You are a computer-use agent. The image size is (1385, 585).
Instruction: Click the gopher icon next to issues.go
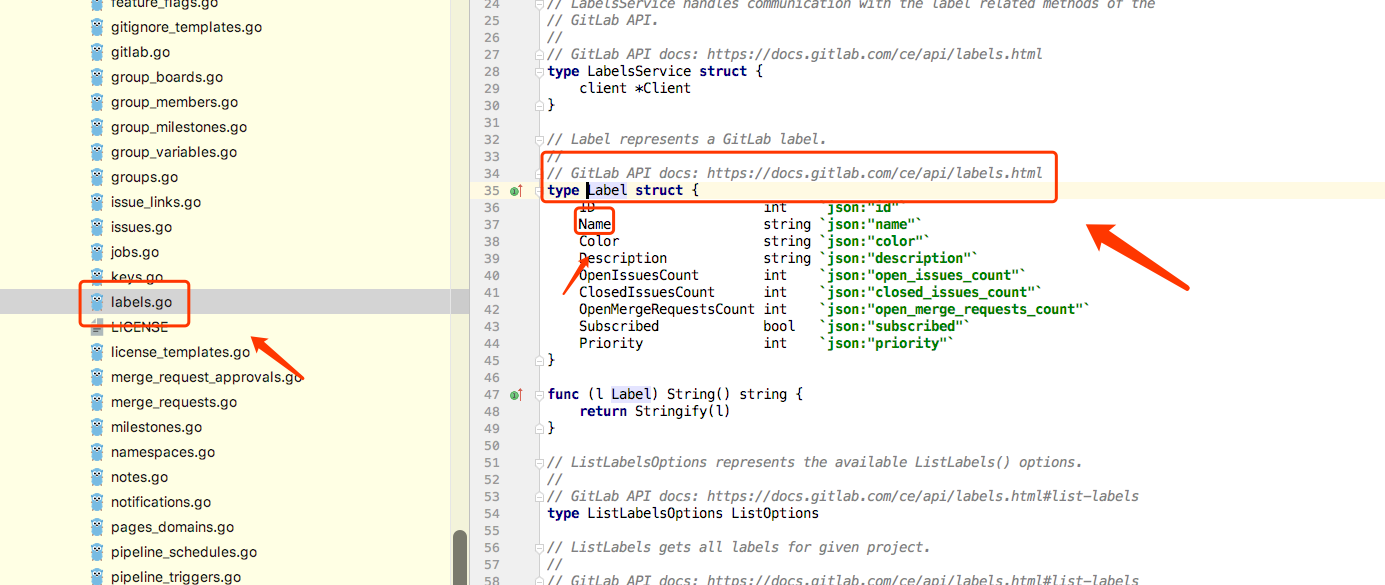pos(96,226)
